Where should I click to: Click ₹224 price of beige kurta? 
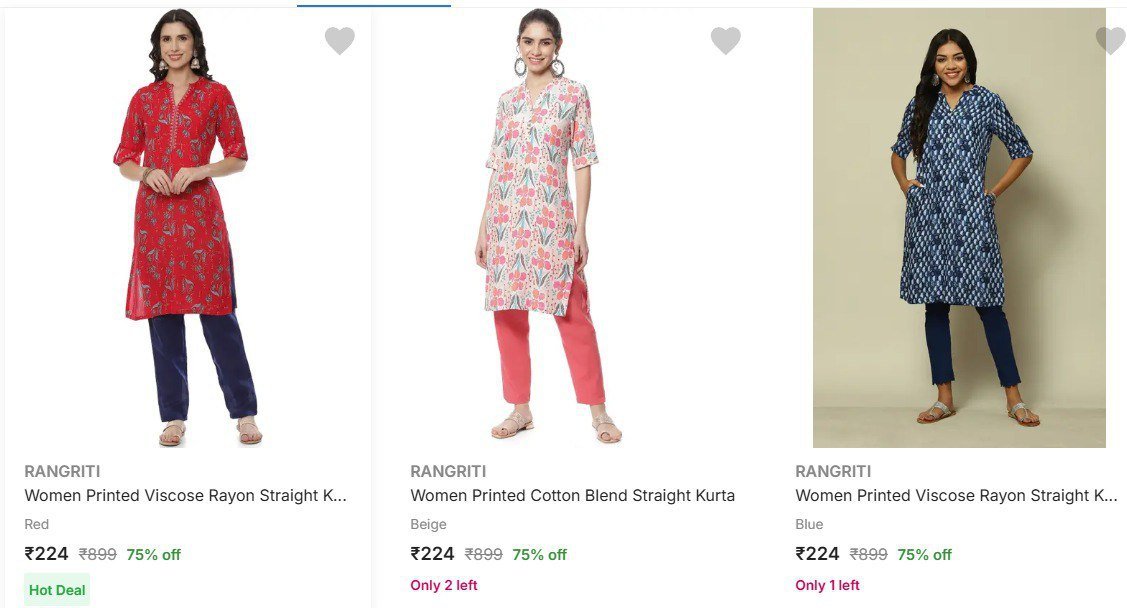click(x=432, y=554)
